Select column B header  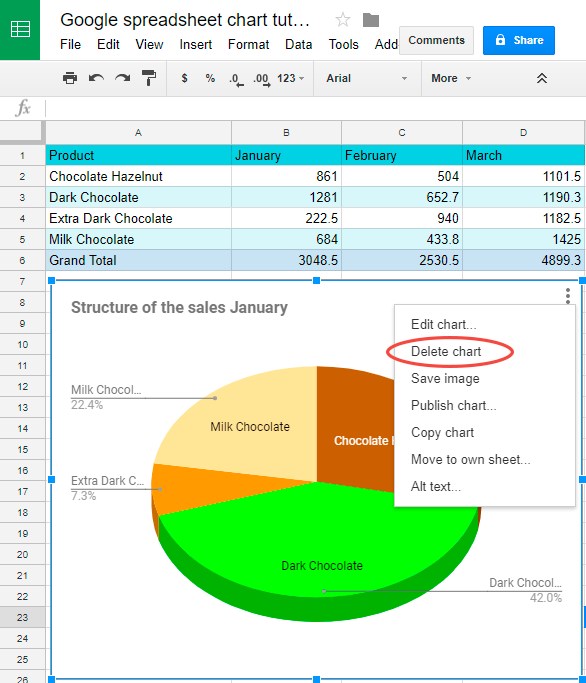[x=286, y=132]
